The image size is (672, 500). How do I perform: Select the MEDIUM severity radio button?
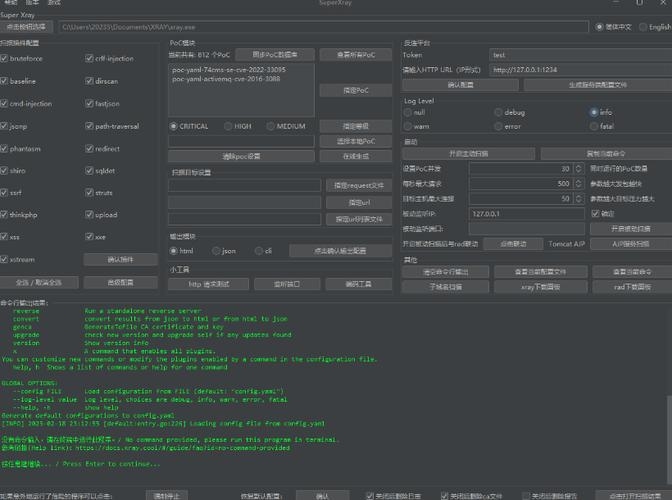[270, 126]
